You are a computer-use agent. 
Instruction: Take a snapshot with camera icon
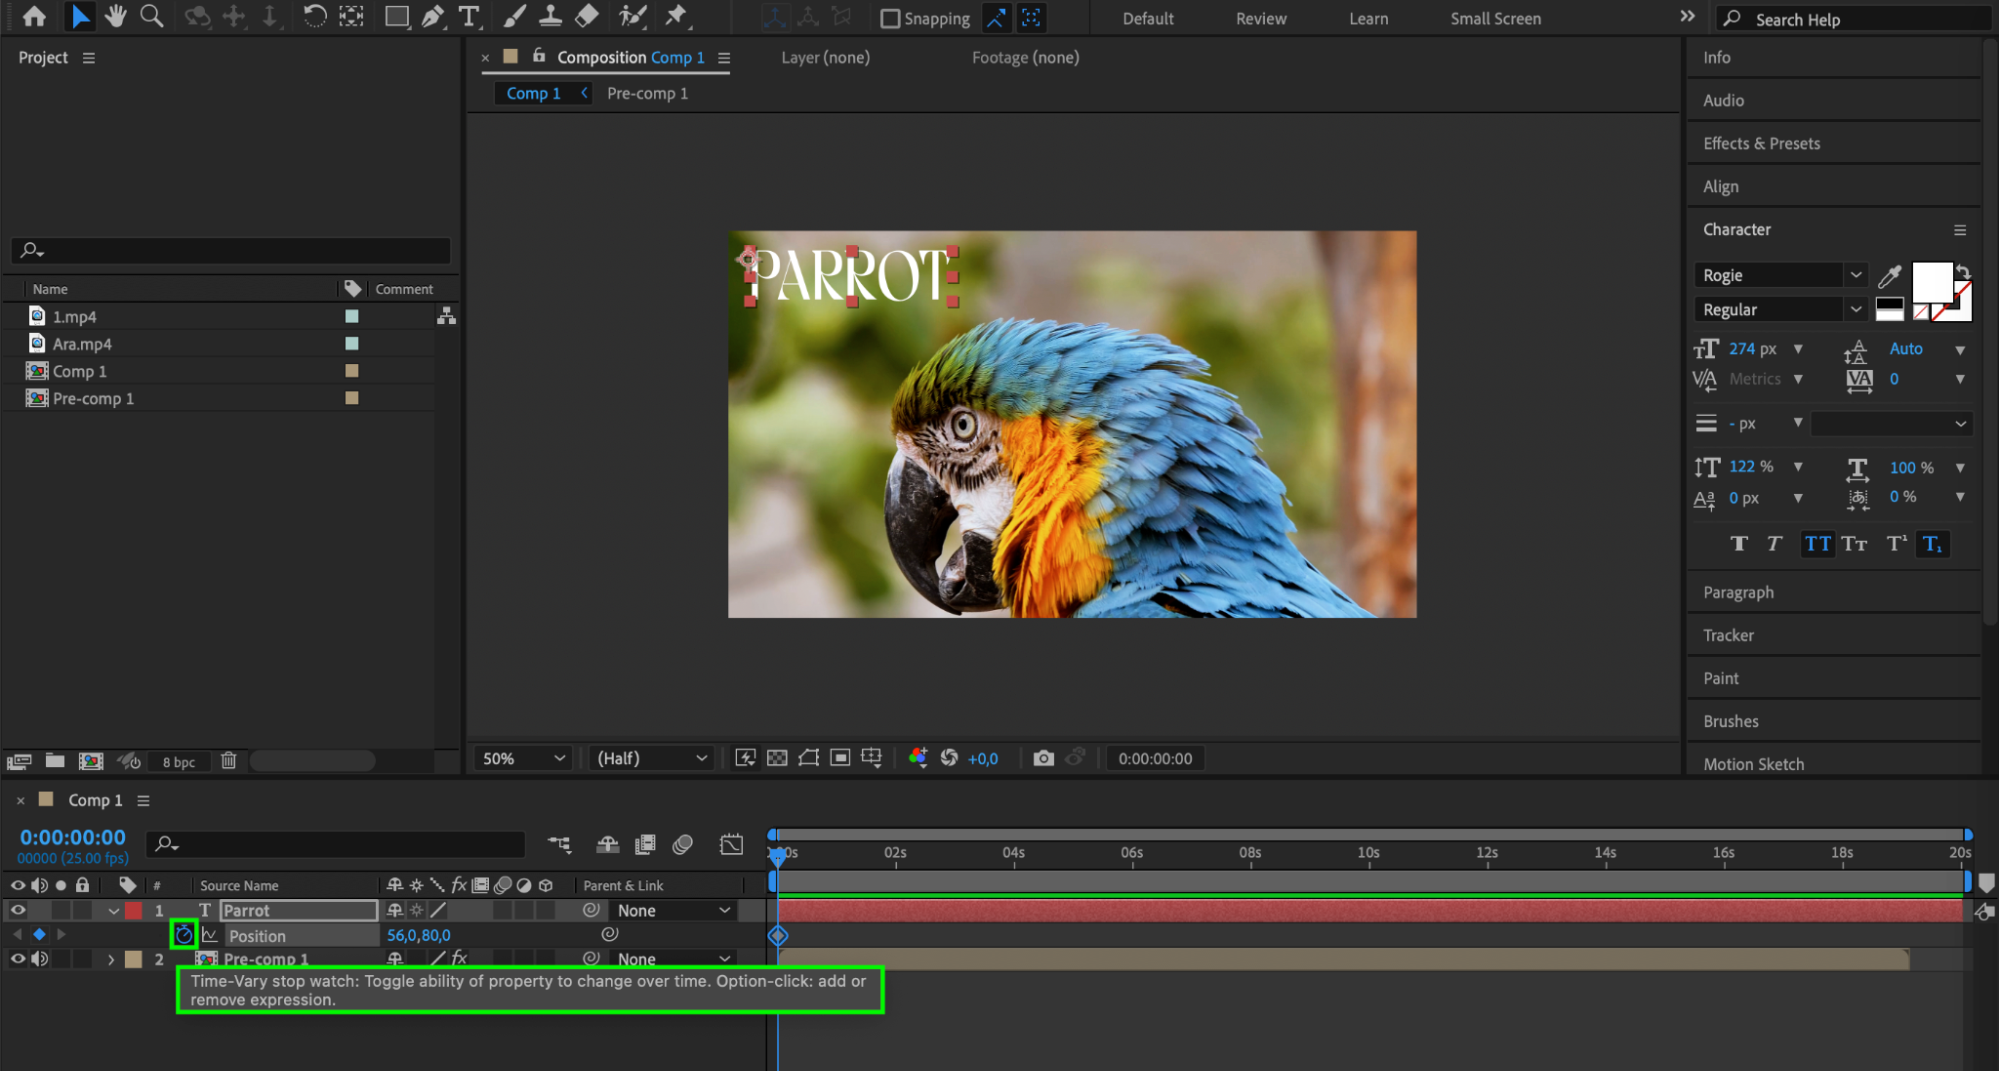1043,758
